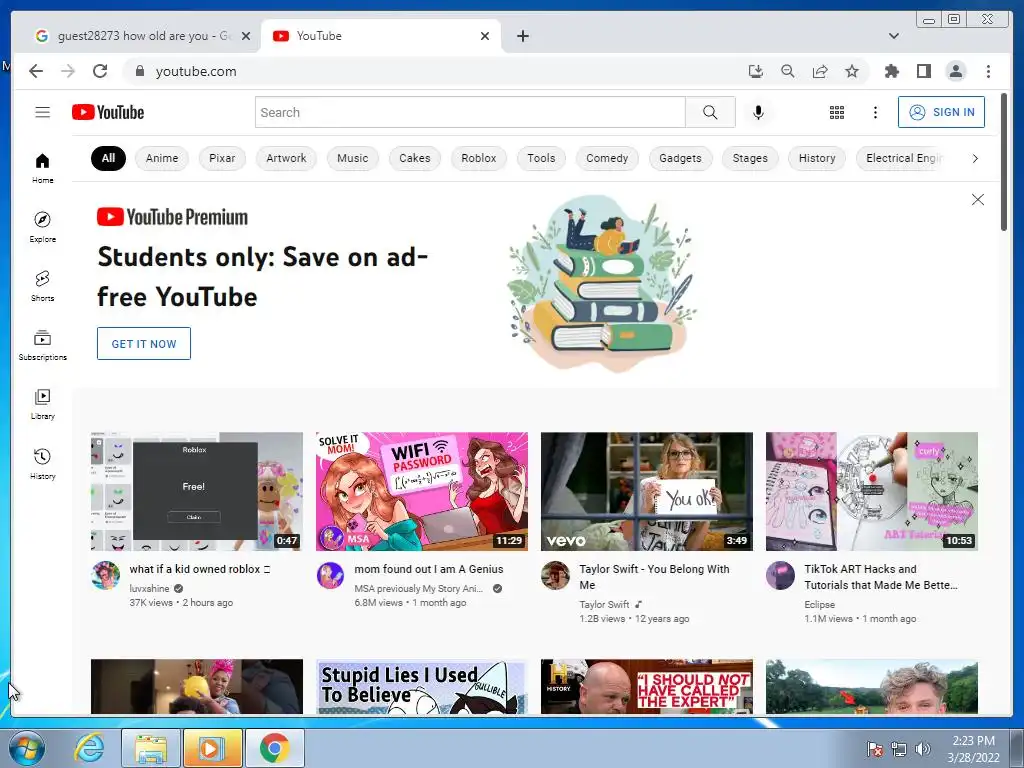Select the Stages filter chip
This screenshot has width=1024, height=768.
[750, 158]
